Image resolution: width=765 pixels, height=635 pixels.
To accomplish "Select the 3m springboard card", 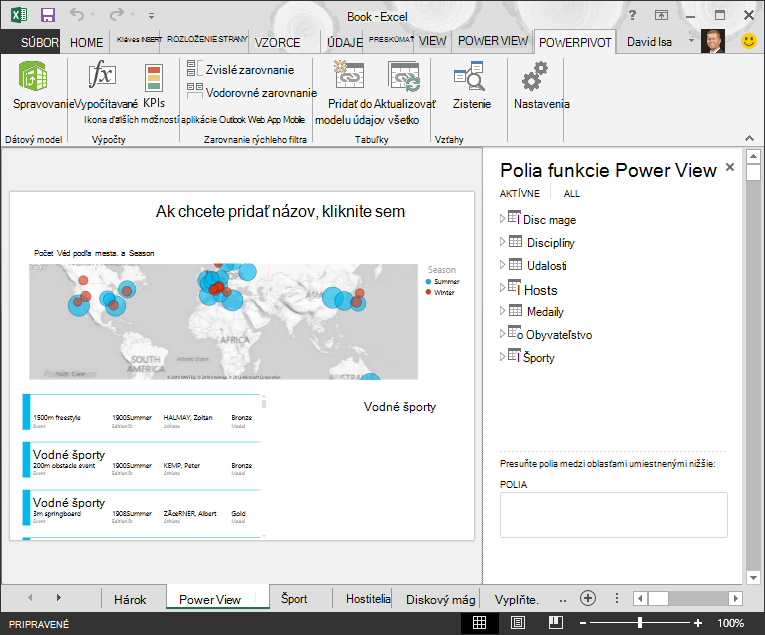I will pos(141,507).
